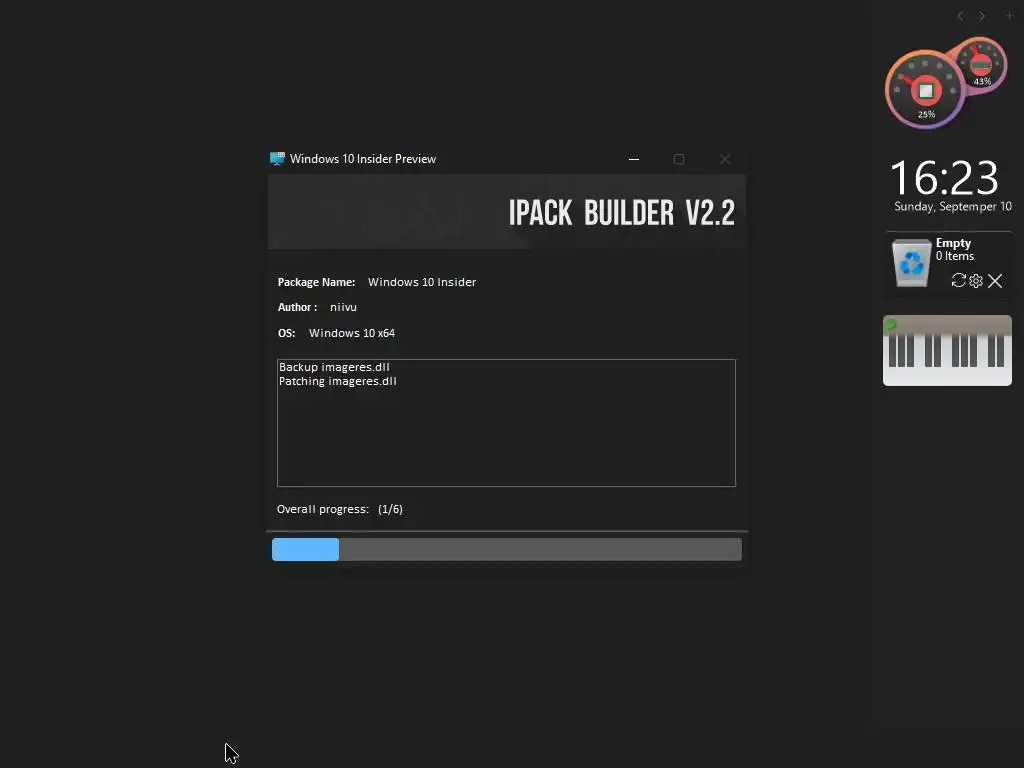Click the installation log text box
Viewport: 1024px width, 768px height.
click(506, 423)
